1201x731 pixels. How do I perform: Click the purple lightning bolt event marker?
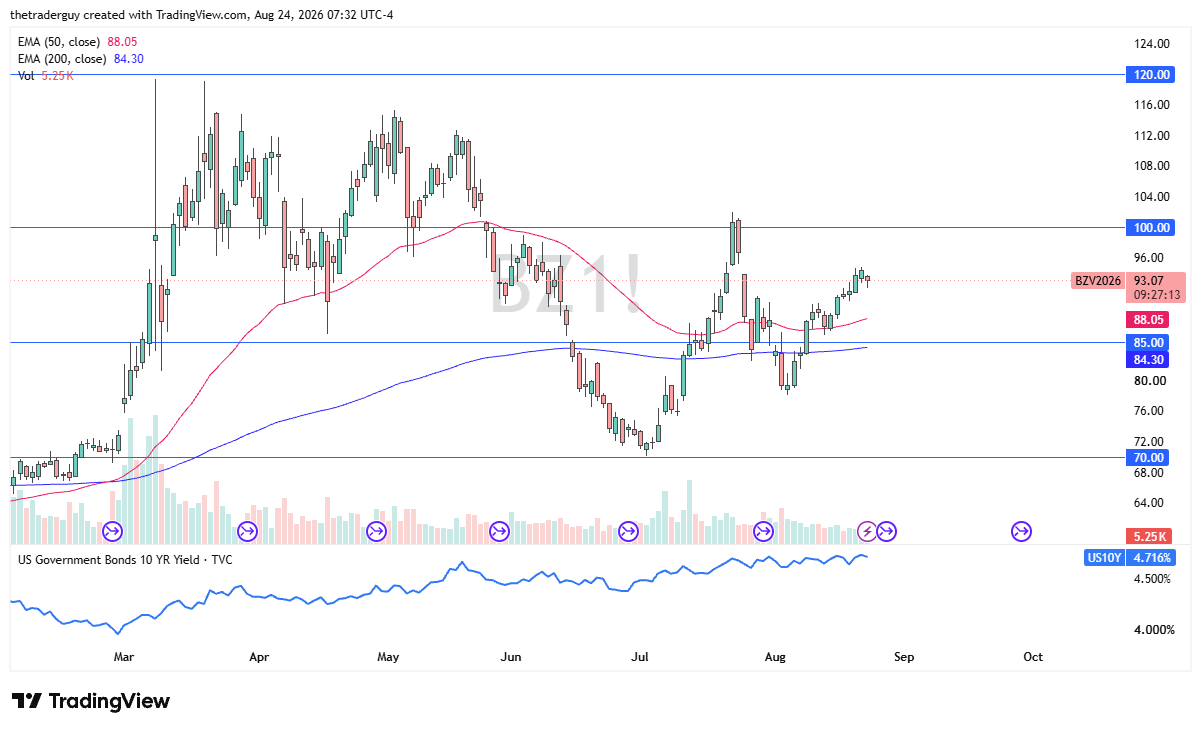868,531
